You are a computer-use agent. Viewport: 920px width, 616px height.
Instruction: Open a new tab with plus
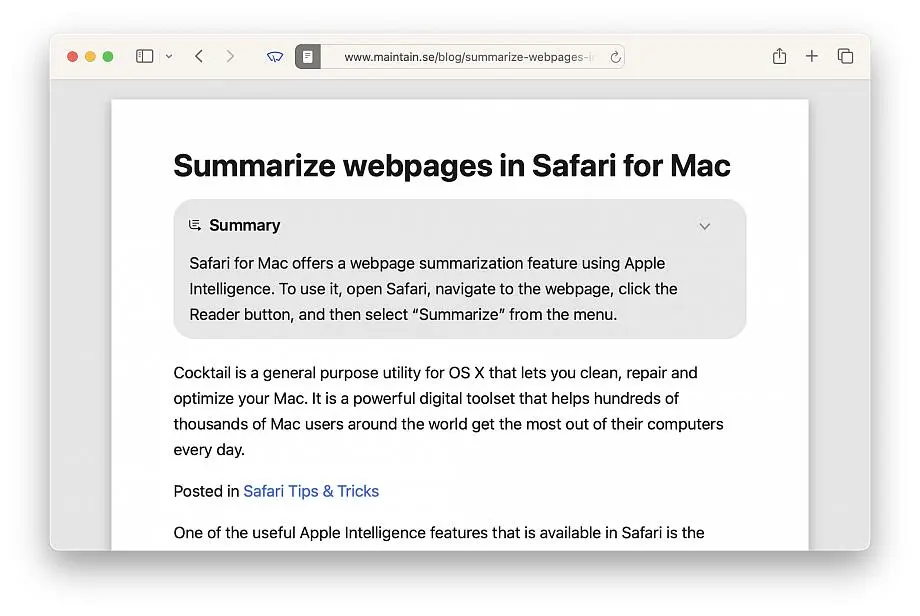tap(811, 56)
